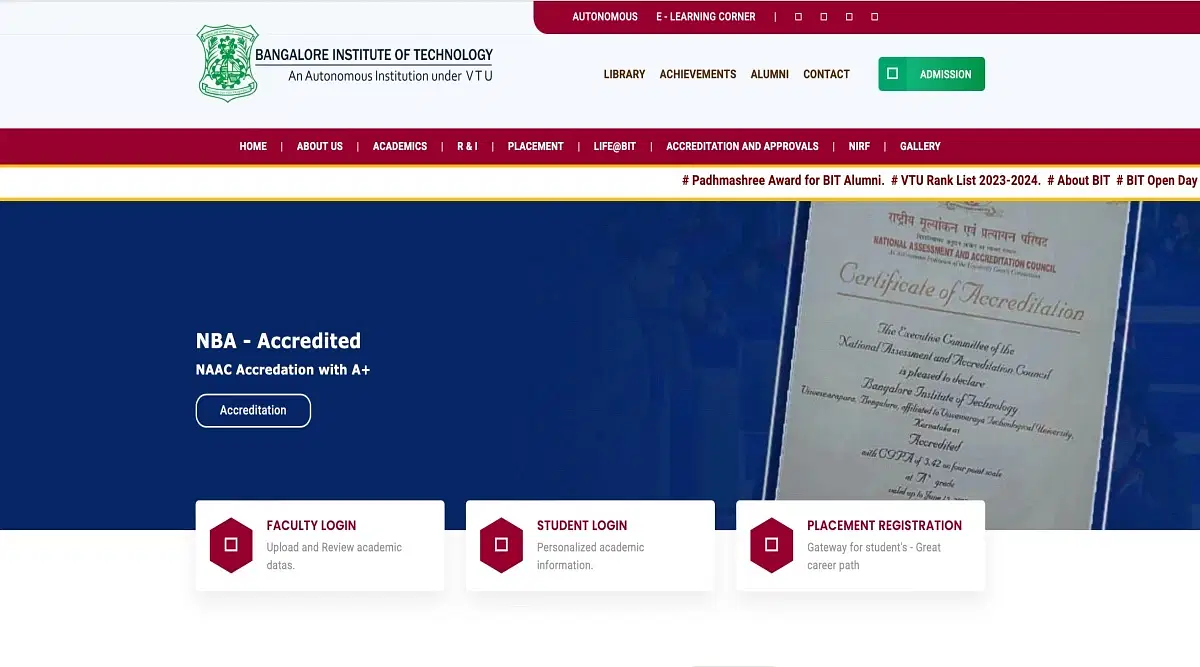Go to the Library page
This screenshot has width=1200, height=667.
pyautogui.click(x=624, y=74)
